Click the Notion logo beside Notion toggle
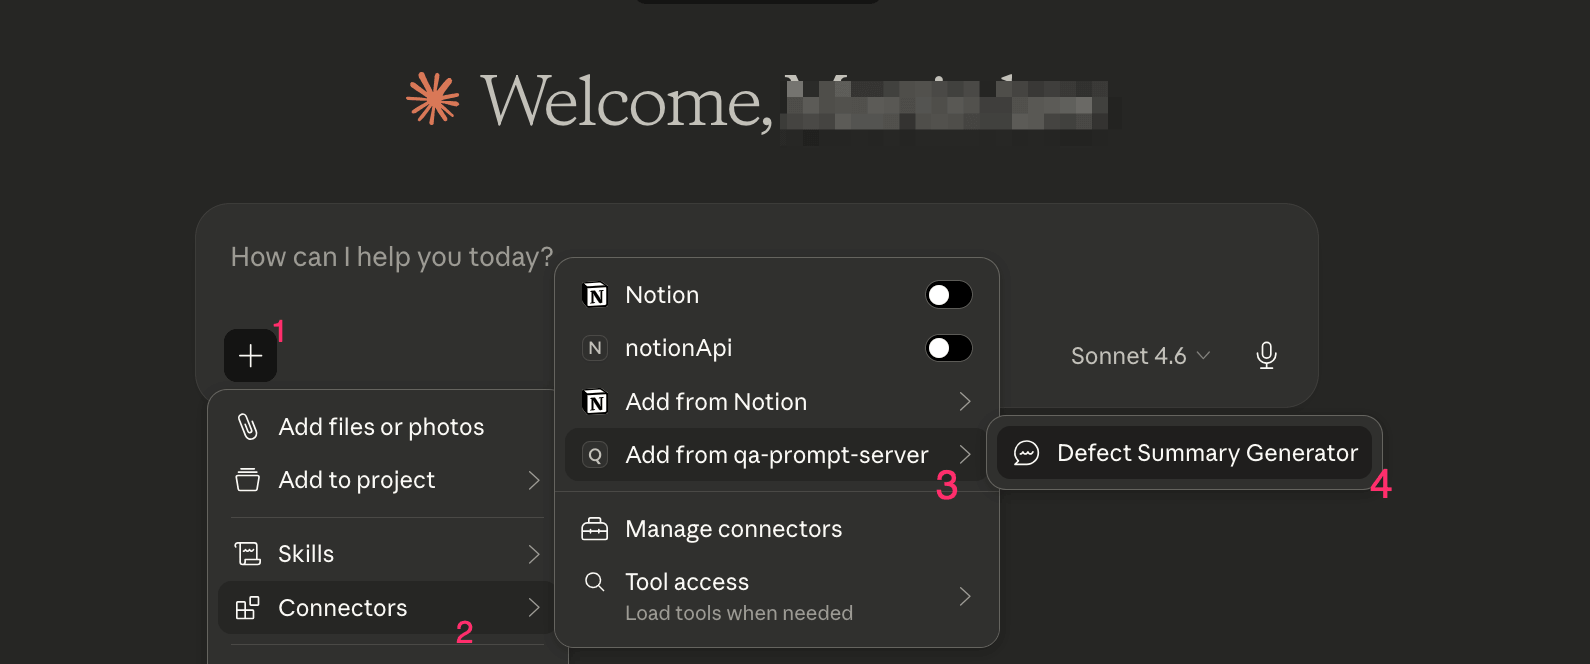 595,295
